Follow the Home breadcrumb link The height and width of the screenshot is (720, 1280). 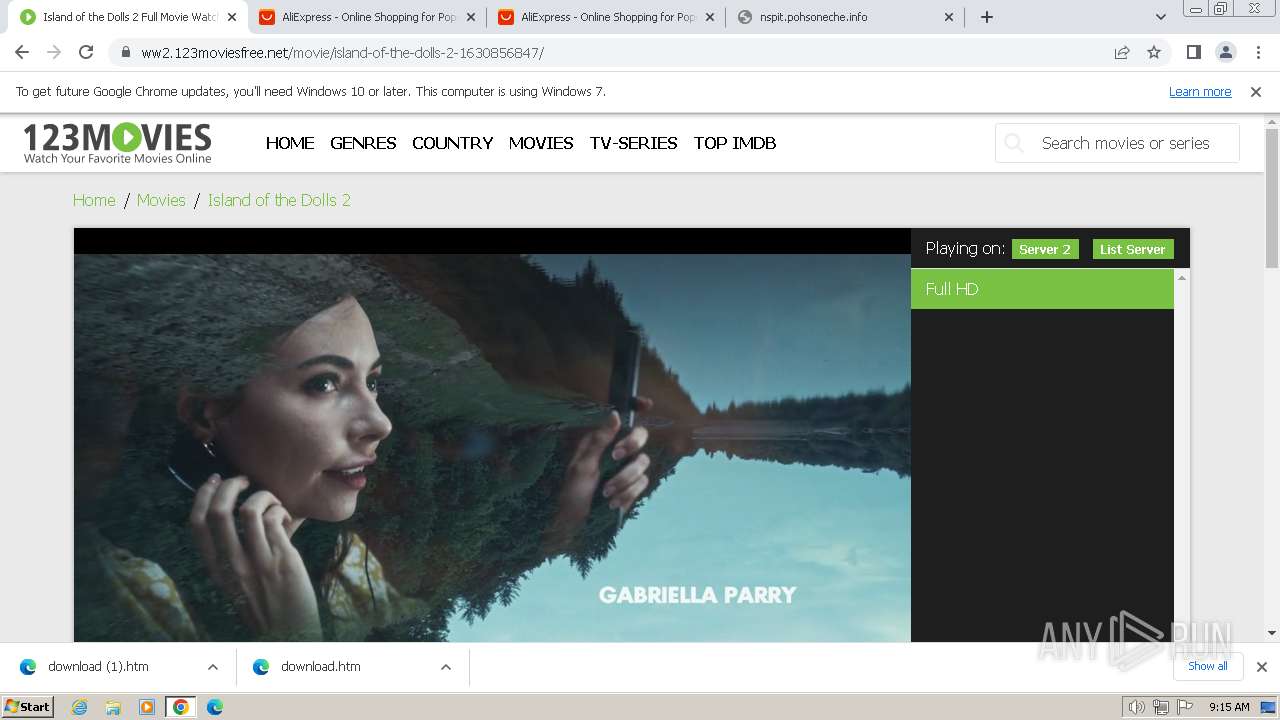point(94,200)
